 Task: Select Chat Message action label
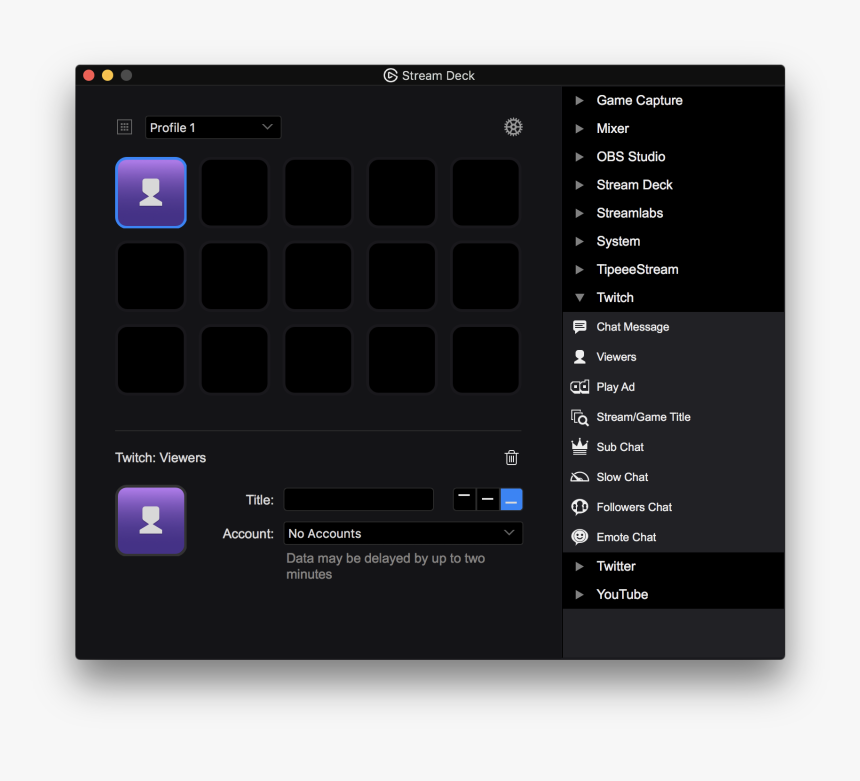(x=632, y=327)
